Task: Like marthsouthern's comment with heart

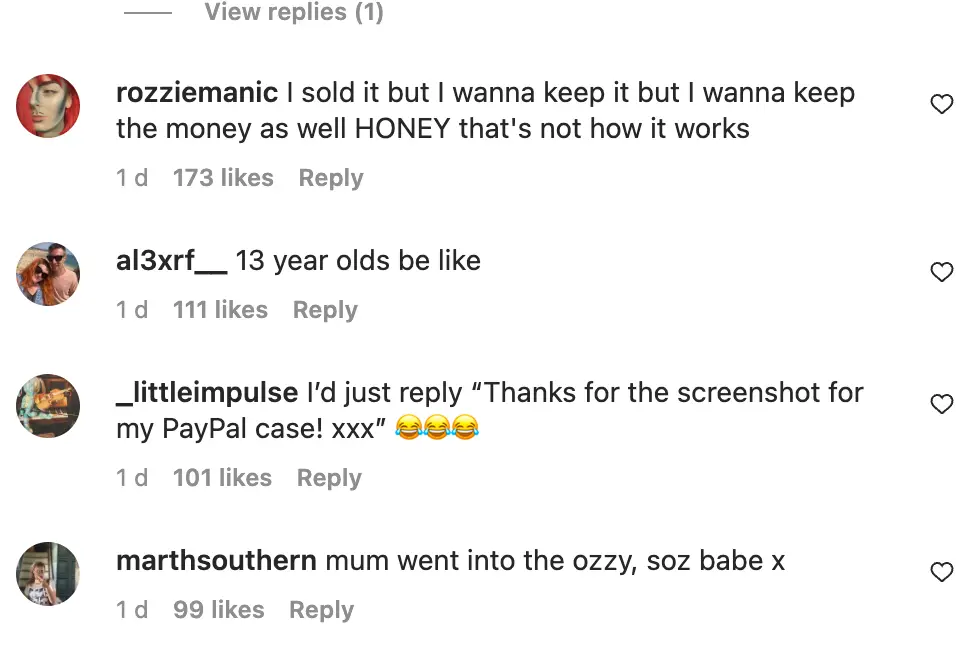Action: 941,571
